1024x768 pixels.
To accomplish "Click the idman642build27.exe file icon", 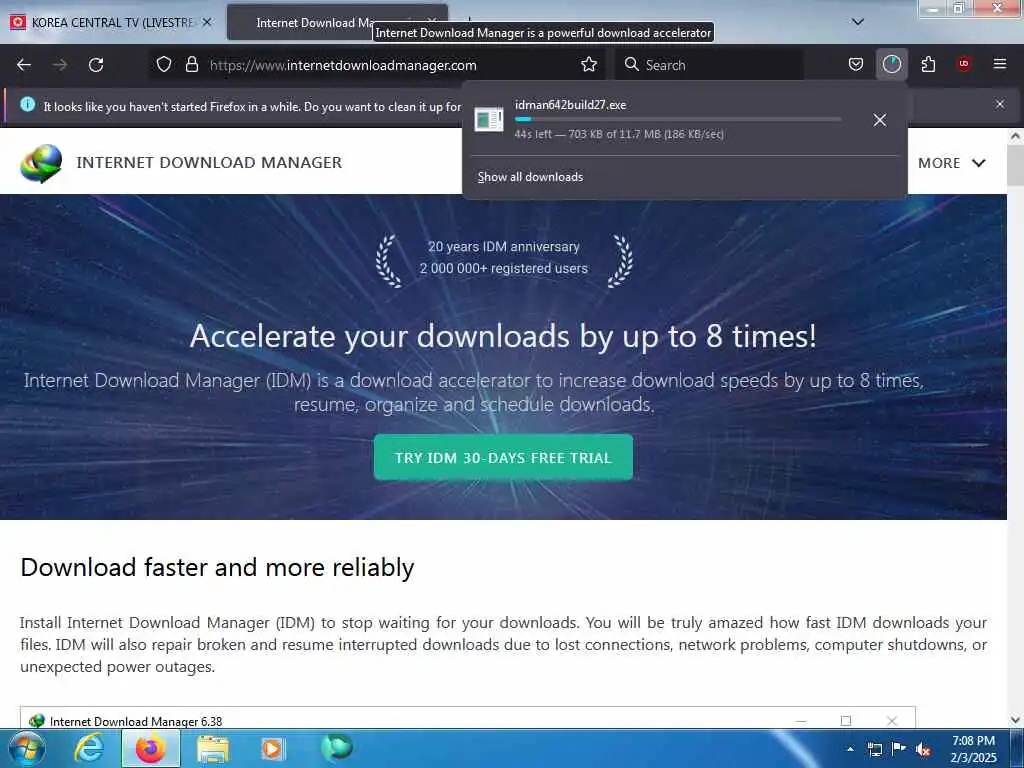I will coord(488,120).
